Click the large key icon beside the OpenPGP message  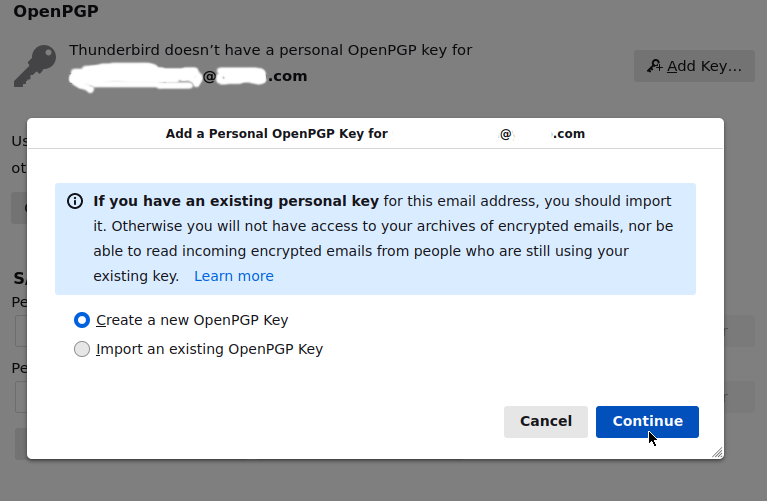(36, 66)
